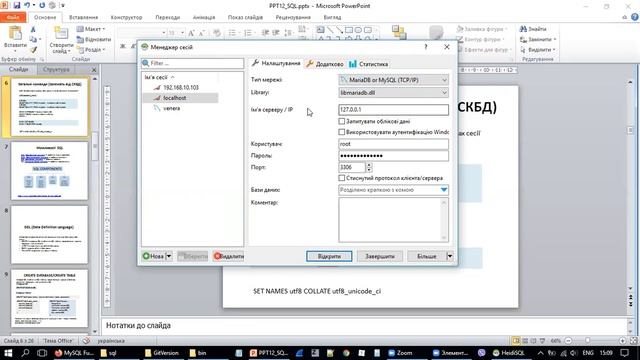Switch to Normal view in status bar
The image size is (640, 360).
coord(516,340)
